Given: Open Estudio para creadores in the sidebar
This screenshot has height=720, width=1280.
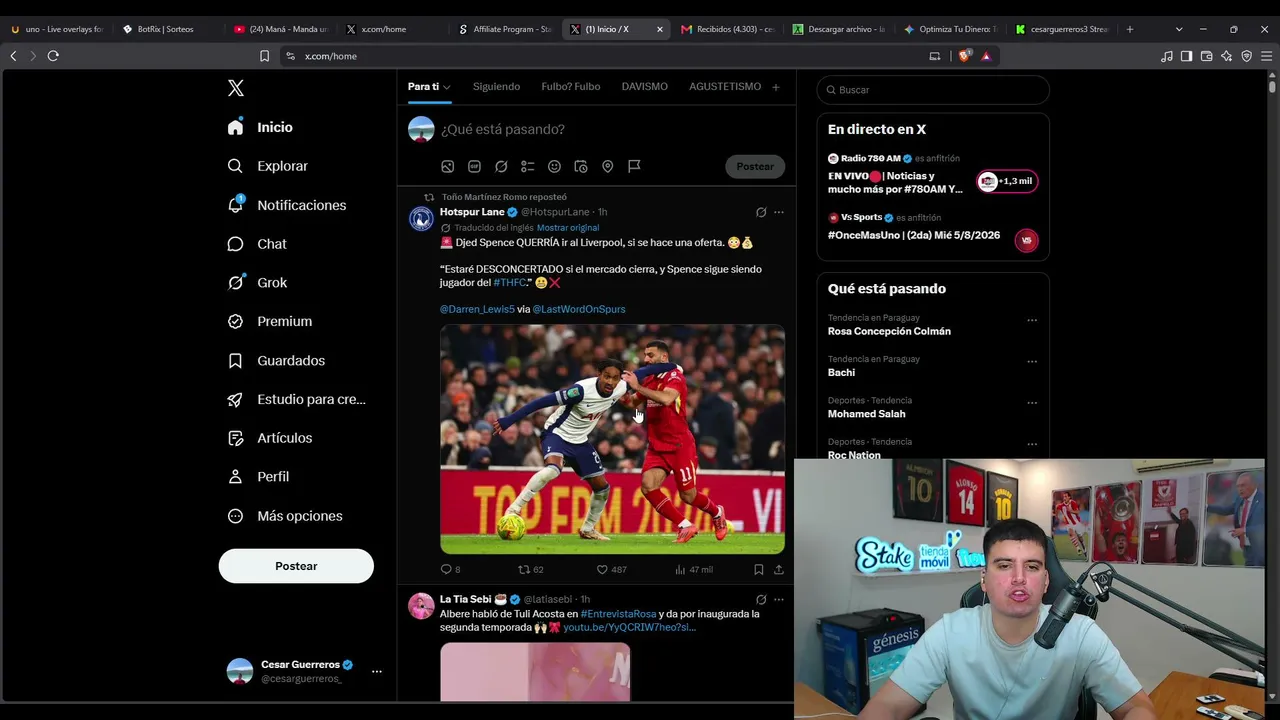Looking at the screenshot, I should tap(296, 399).
